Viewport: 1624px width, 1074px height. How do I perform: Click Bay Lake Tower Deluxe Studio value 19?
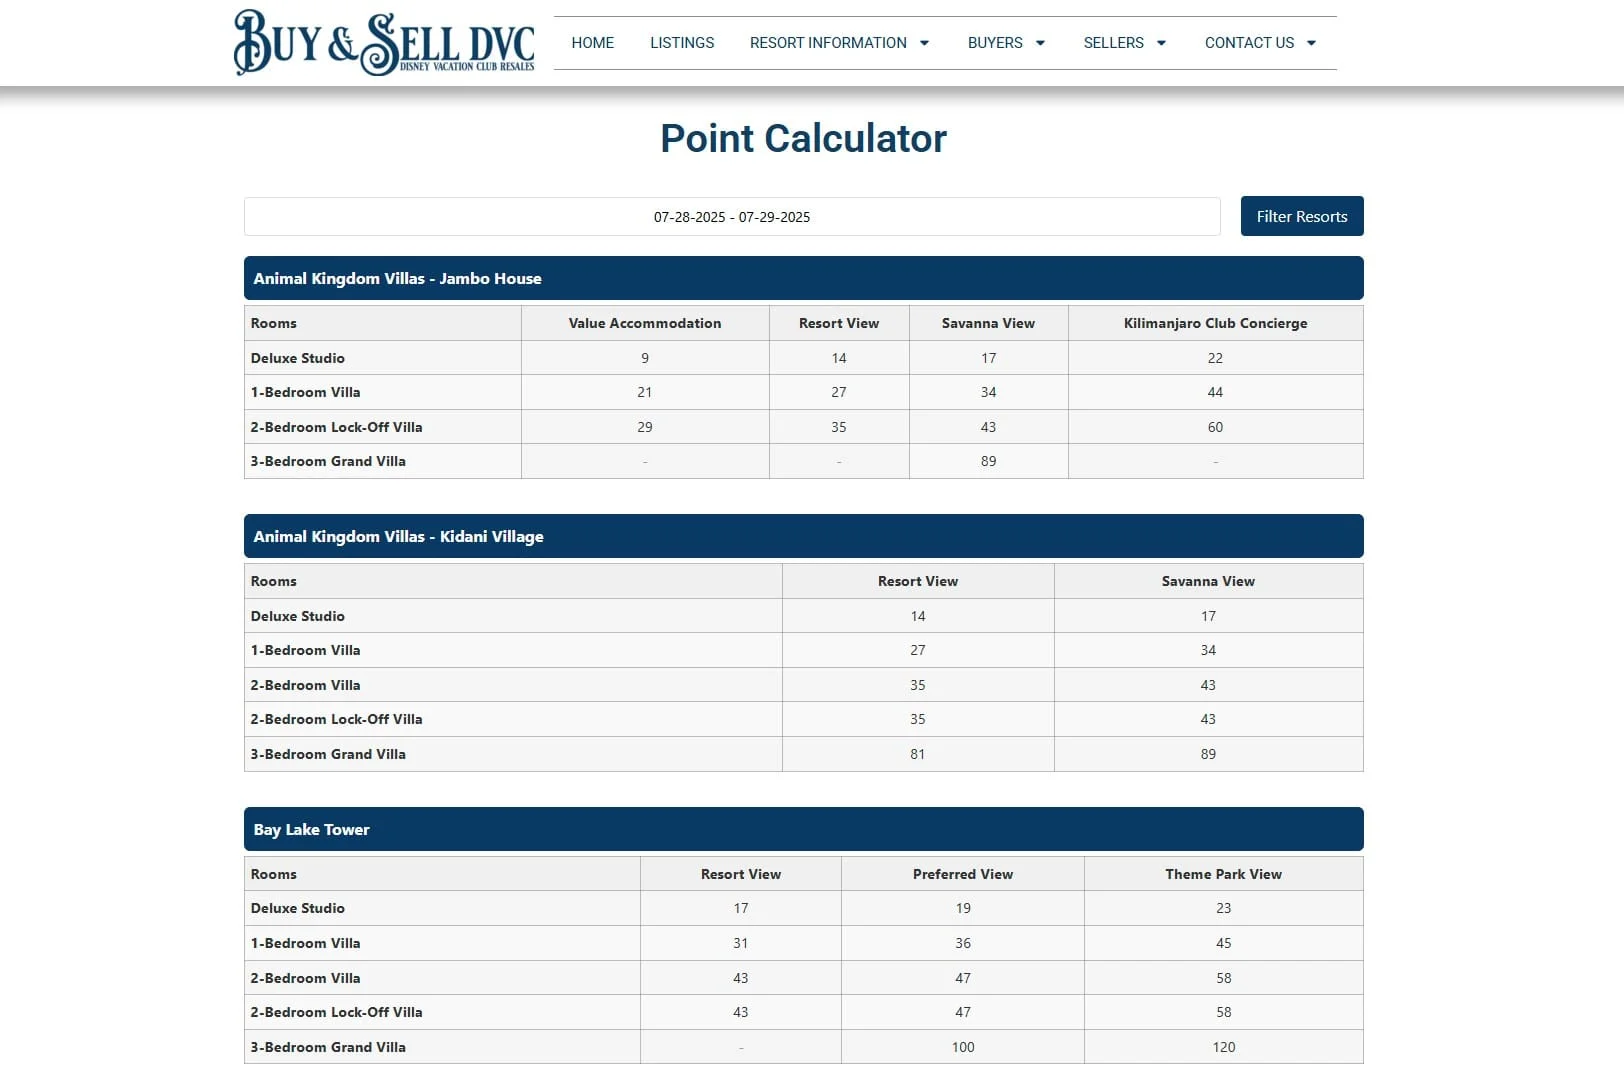click(963, 908)
